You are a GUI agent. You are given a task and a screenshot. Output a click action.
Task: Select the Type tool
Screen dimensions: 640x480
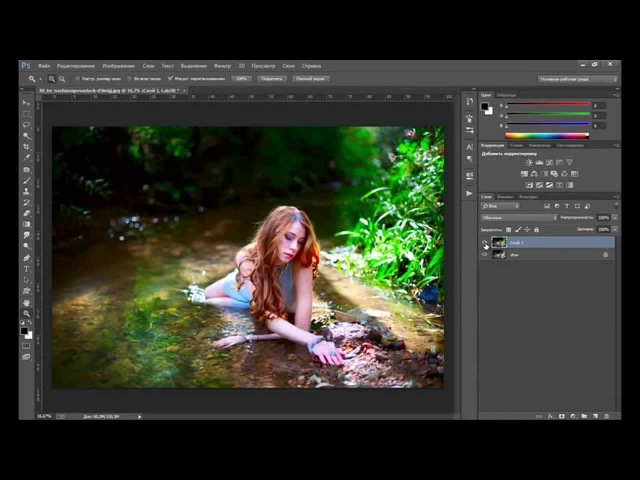click(26, 269)
